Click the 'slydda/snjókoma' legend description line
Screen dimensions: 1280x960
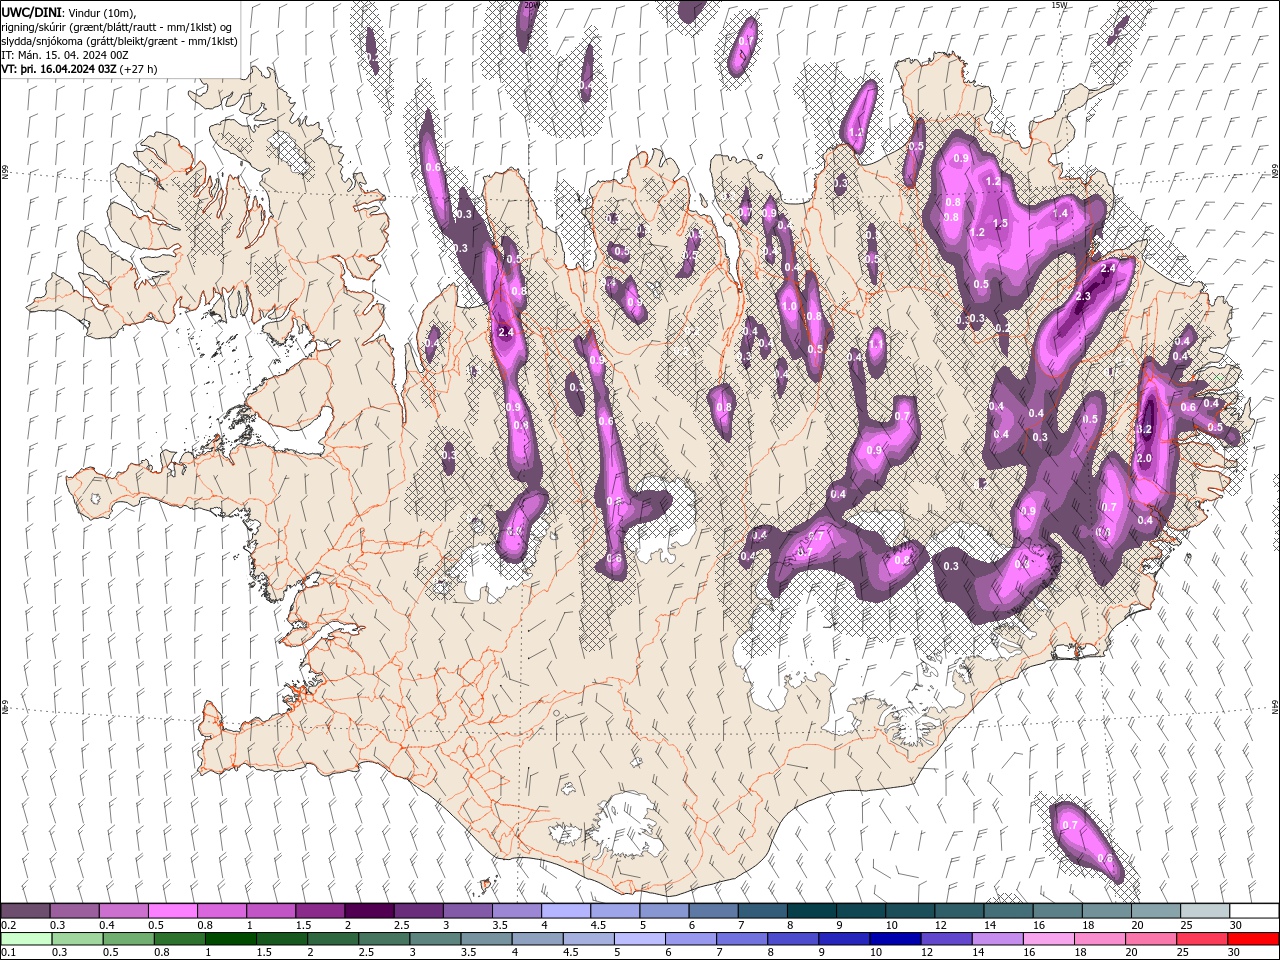tap(118, 41)
